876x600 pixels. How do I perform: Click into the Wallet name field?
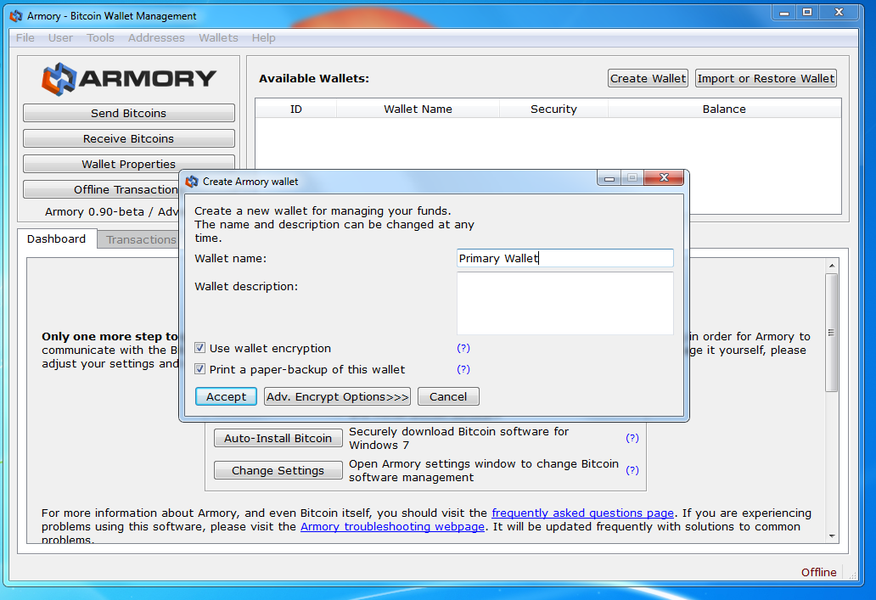pyautogui.click(x=565, y=258)
